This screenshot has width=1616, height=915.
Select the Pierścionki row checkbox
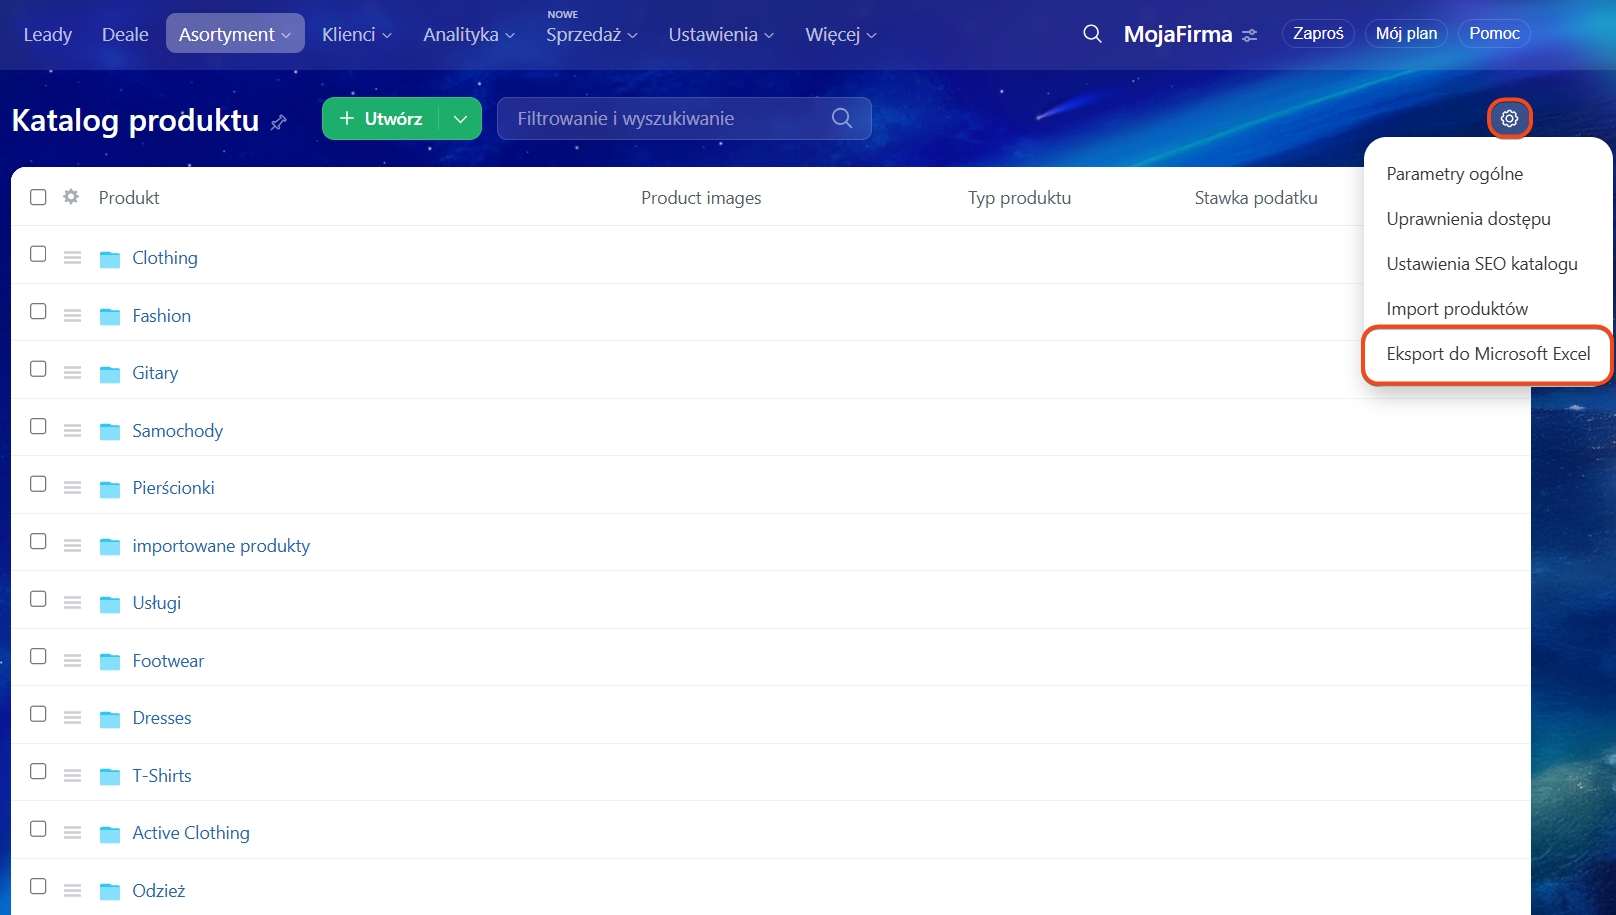point(38,484)
